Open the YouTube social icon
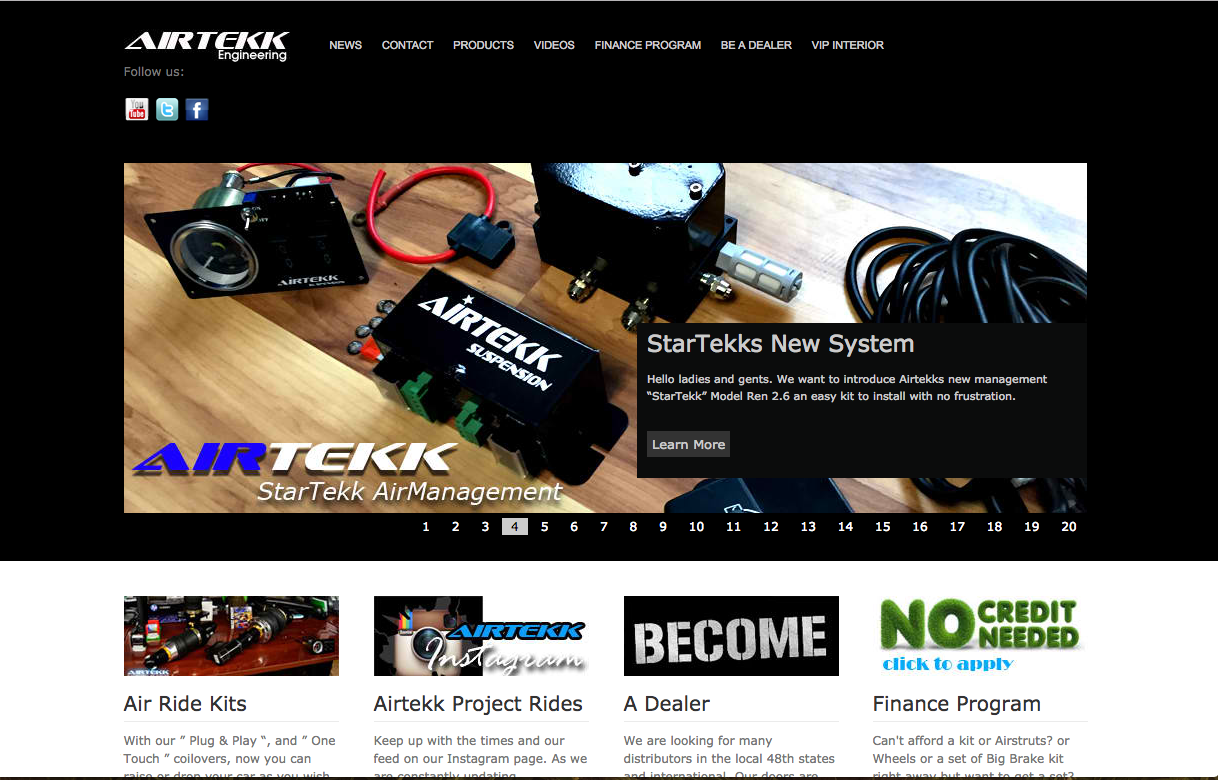The height and width of the screenshot is (780, 1218). click(x=137, y=109)
